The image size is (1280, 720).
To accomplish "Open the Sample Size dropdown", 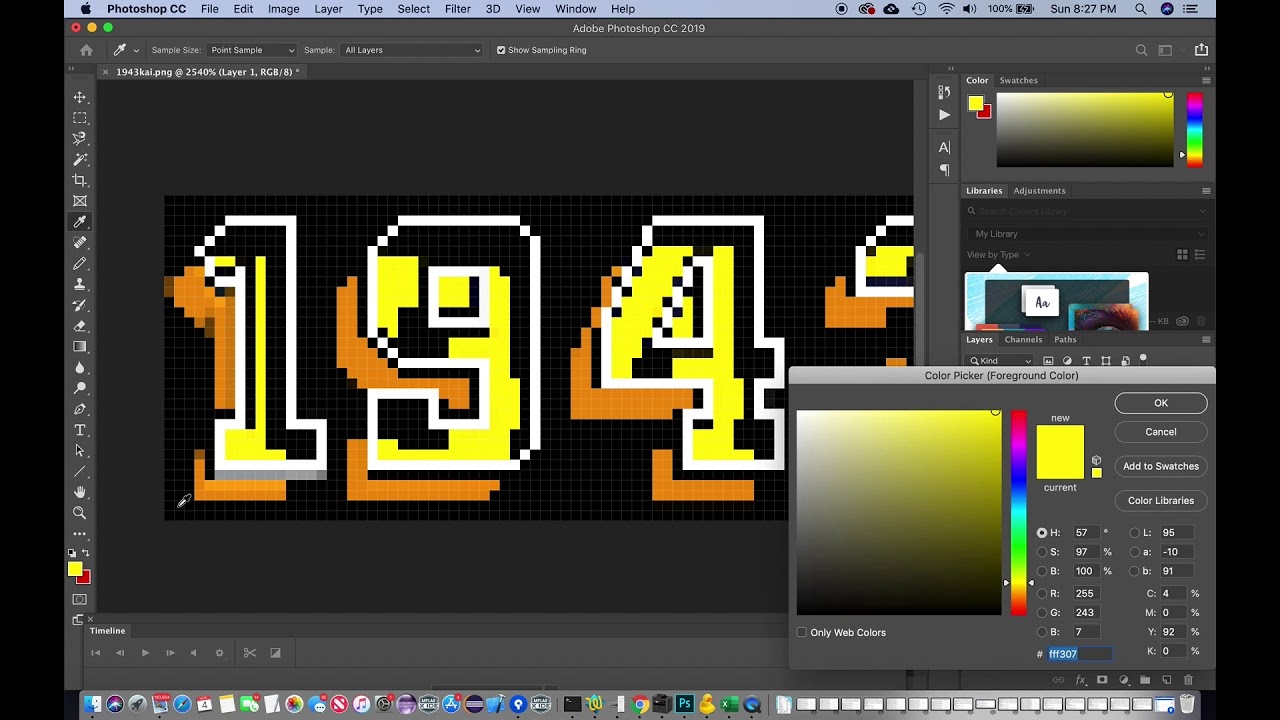I will 252,50.
